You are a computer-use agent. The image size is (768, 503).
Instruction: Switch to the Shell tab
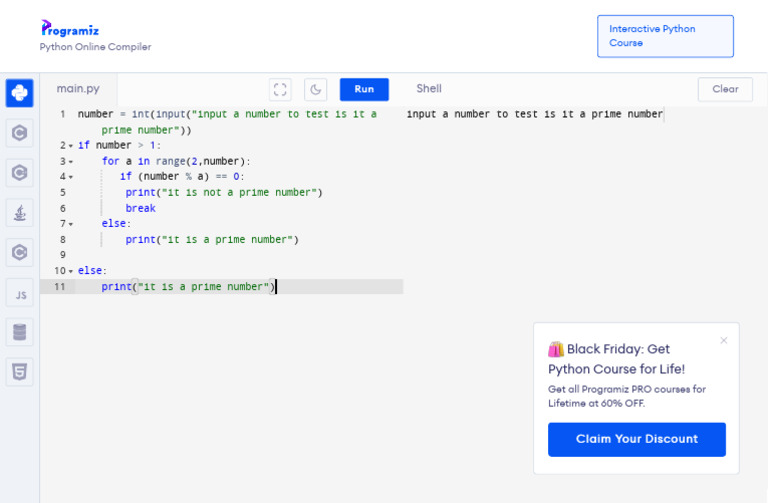click(429, 89)
